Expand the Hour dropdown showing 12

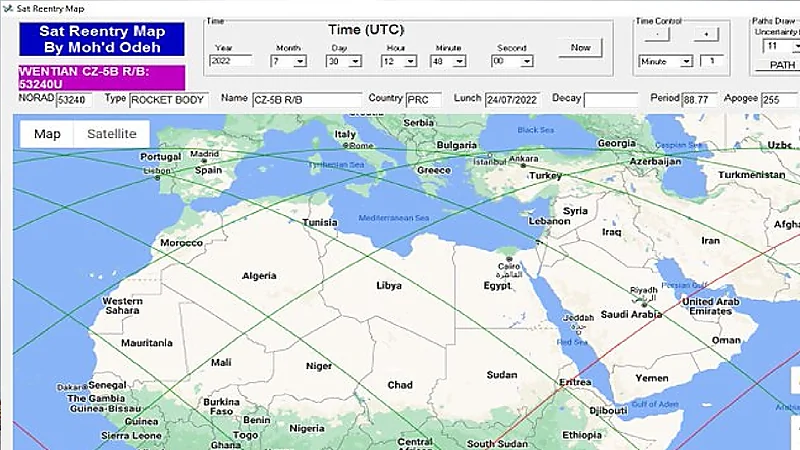point(410,61)
